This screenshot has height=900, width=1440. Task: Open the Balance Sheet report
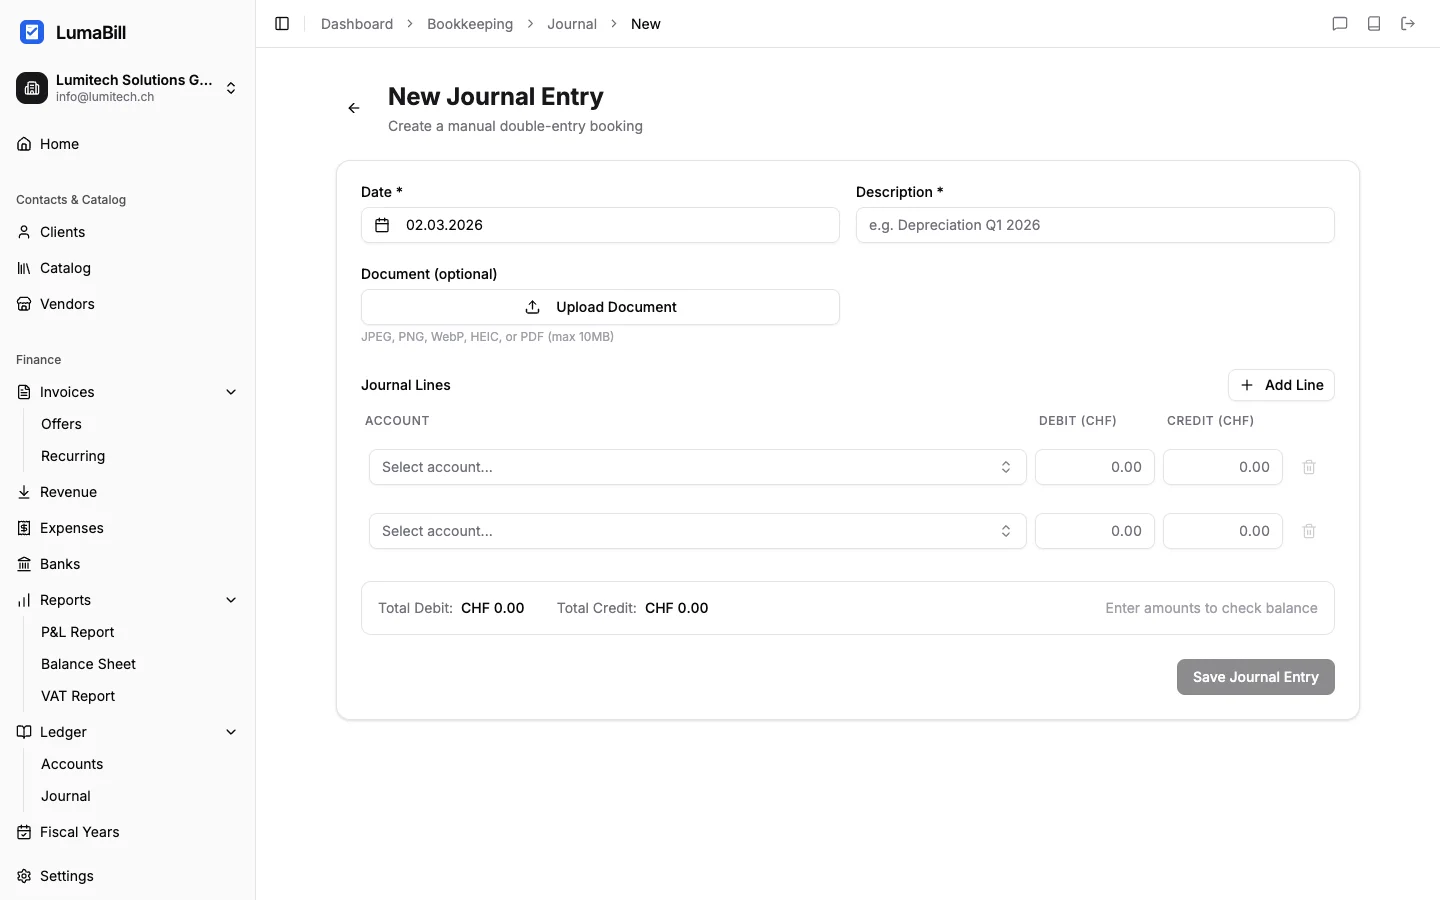click(88, 664)
